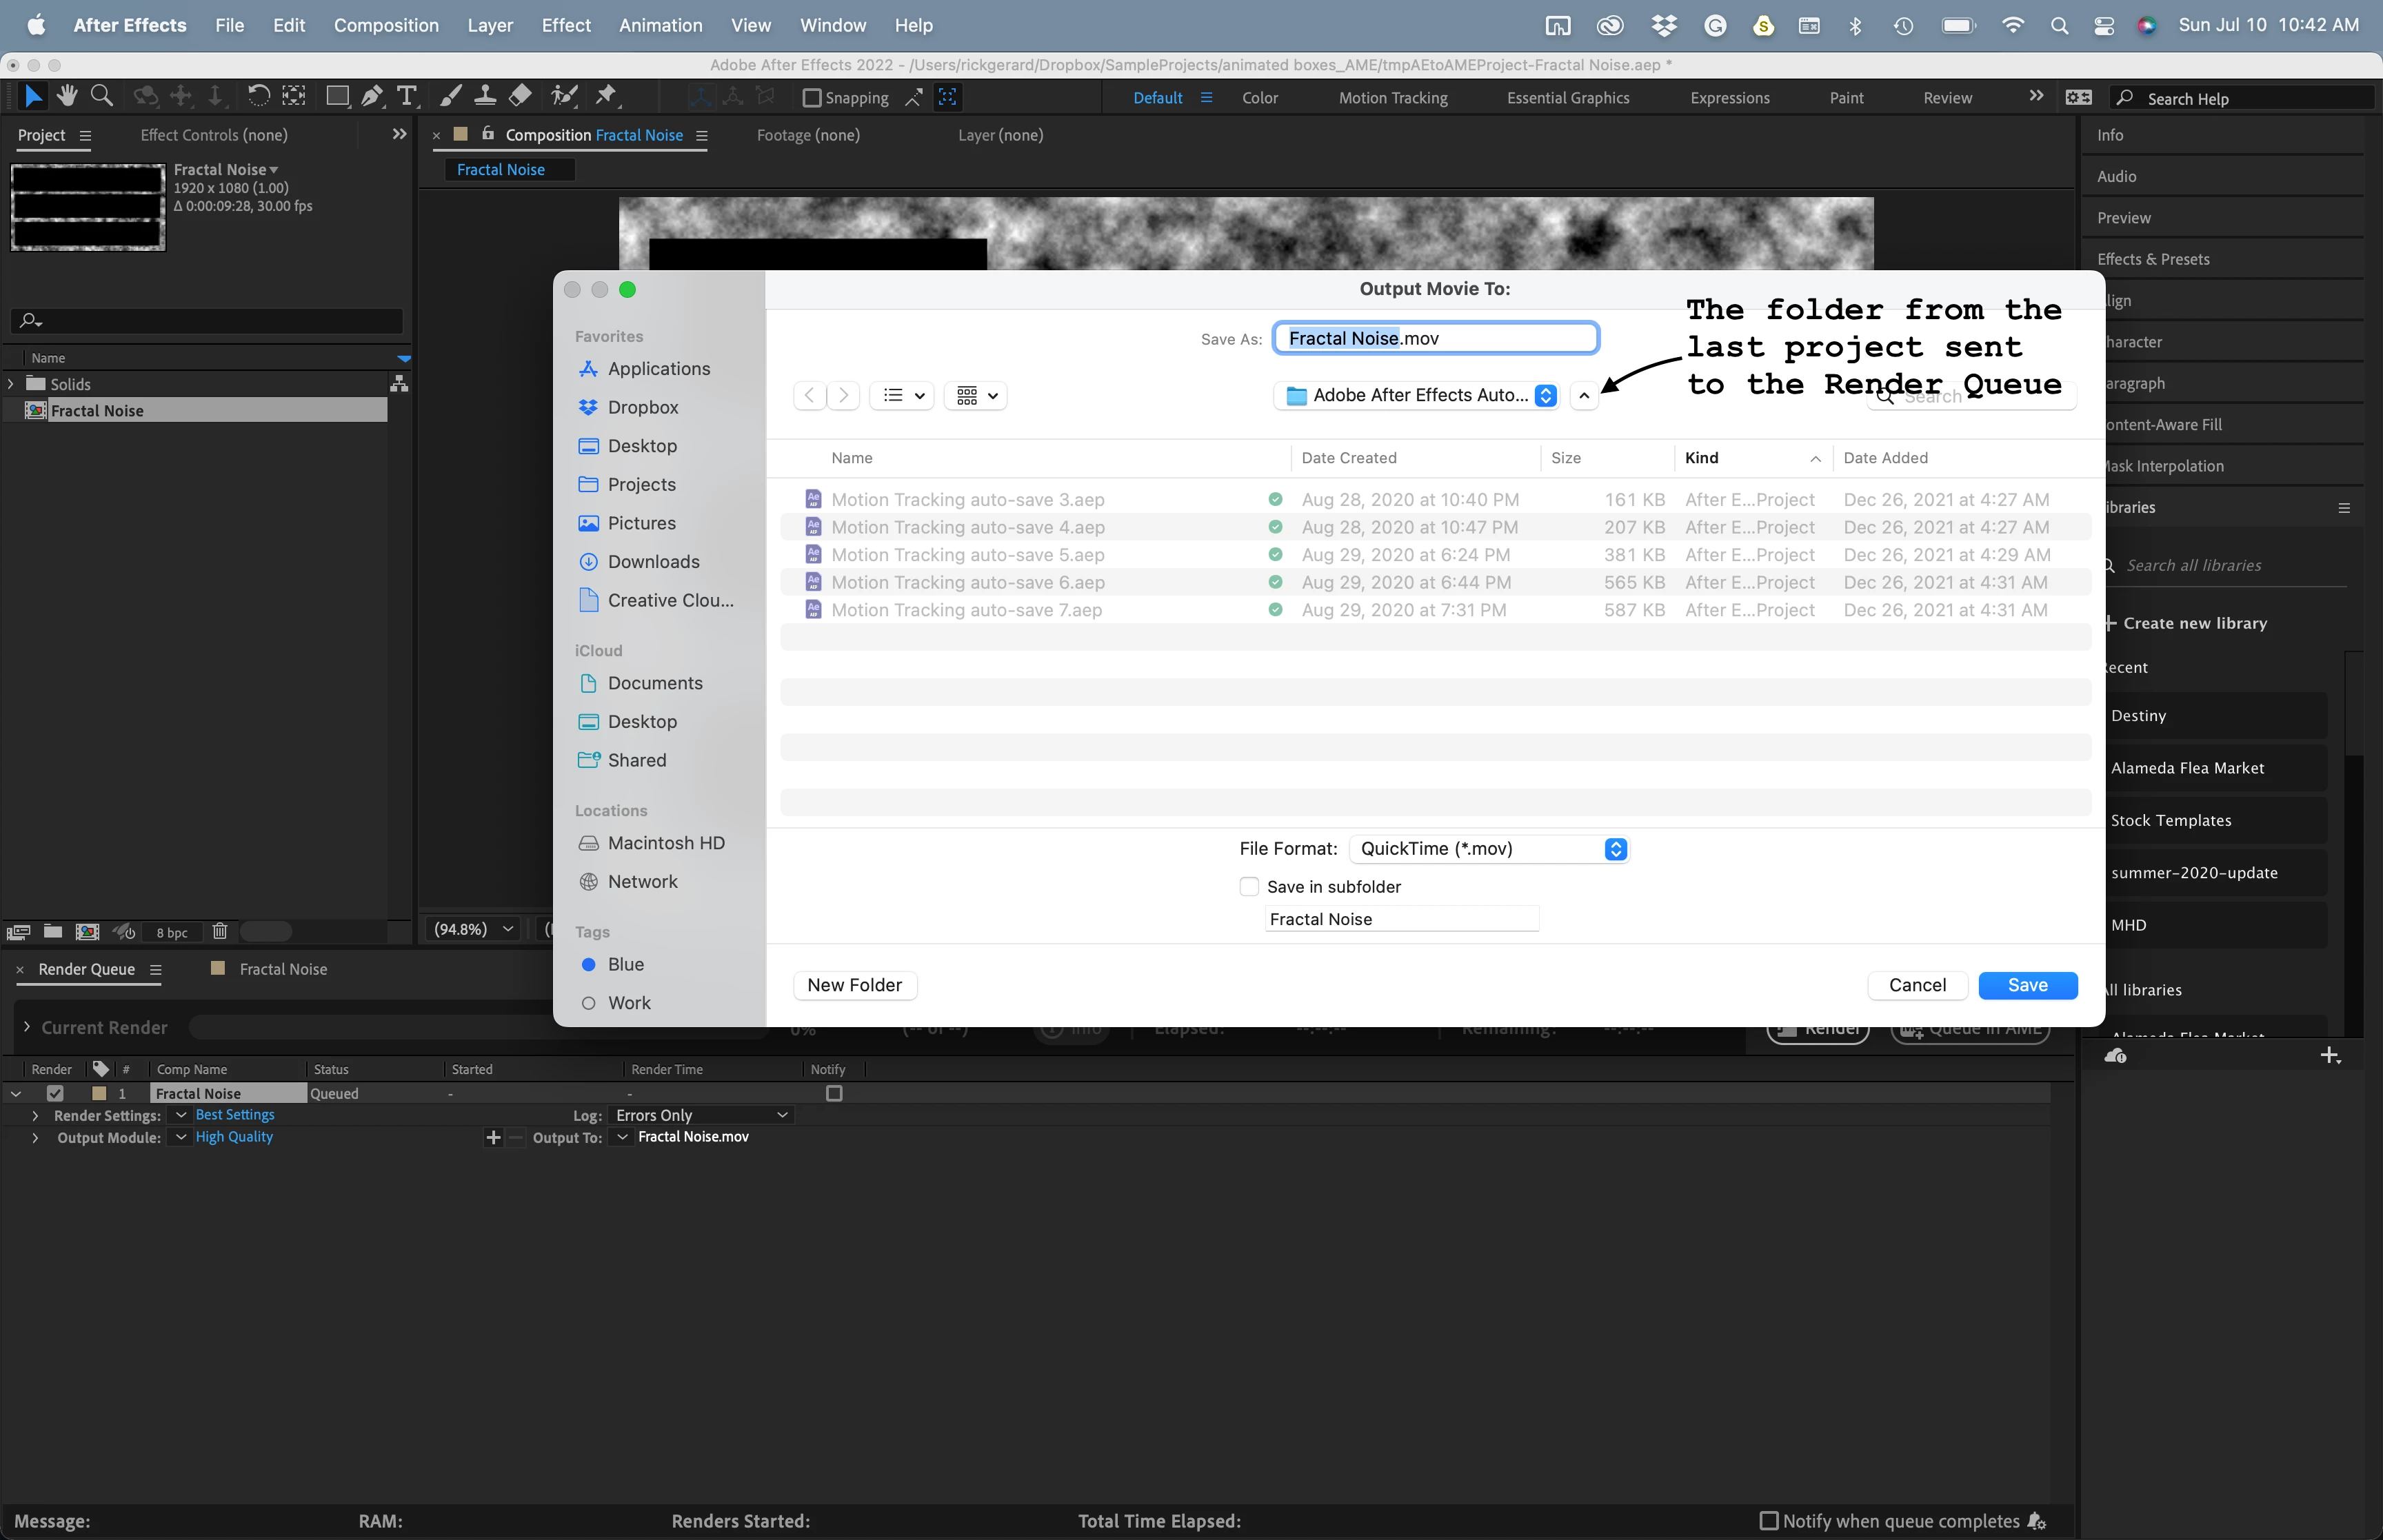The image size is (2383, 1540).
Task: Select the Eraser tool
Action: [520, 96]
